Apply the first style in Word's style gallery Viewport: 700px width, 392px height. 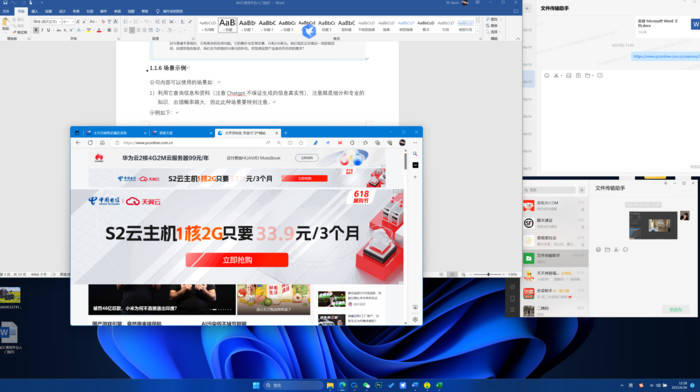pyautogui.click(x=208, y=25)
